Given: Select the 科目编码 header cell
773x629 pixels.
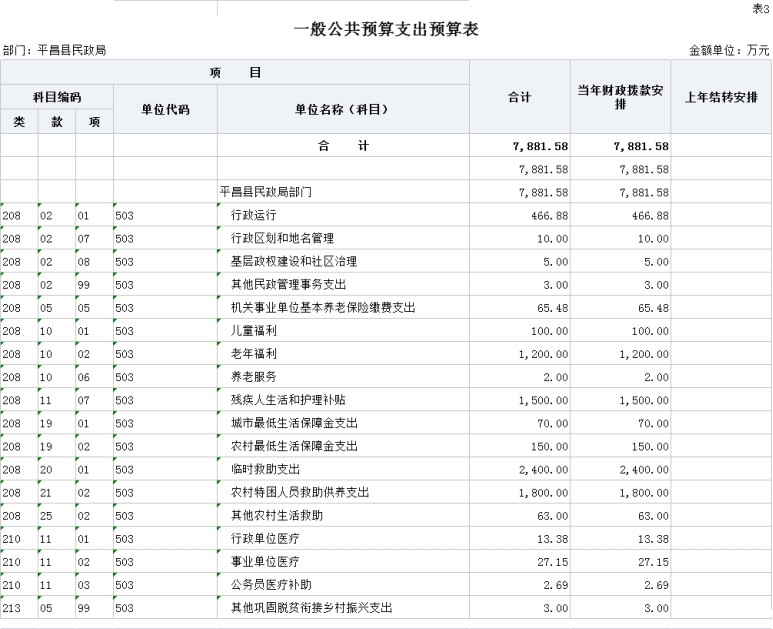Looking at the screenshot, I should [57, 97].
